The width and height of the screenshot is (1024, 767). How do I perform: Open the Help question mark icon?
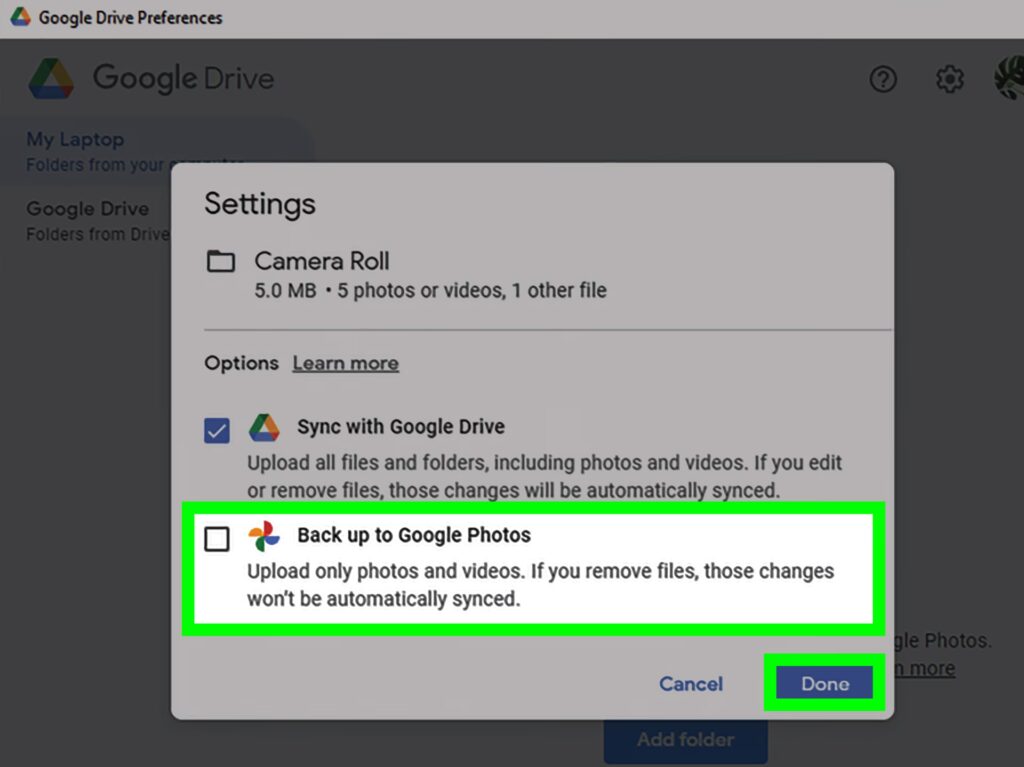tap(883, 79)
